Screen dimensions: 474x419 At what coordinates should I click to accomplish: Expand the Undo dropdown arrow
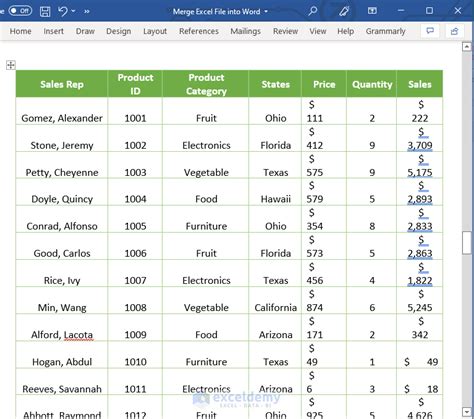tap(73, 11)
